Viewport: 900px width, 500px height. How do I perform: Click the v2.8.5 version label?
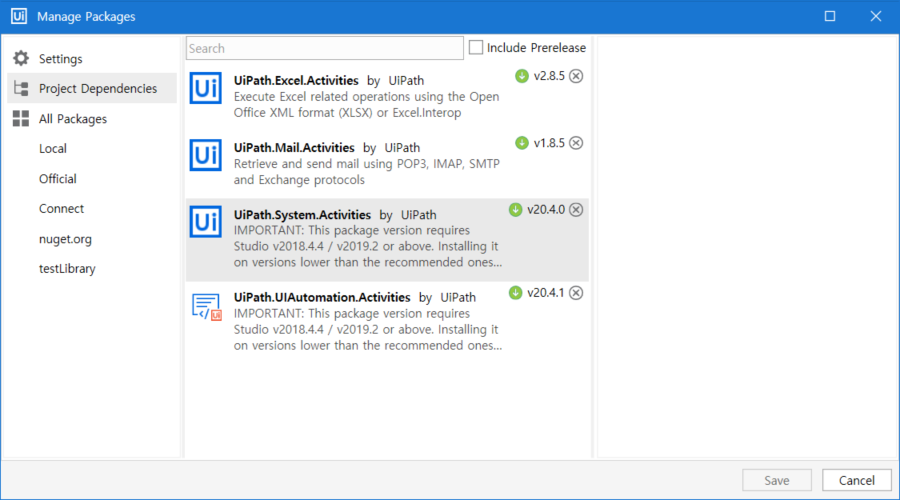pyautogui.click(x=549, y=76)
